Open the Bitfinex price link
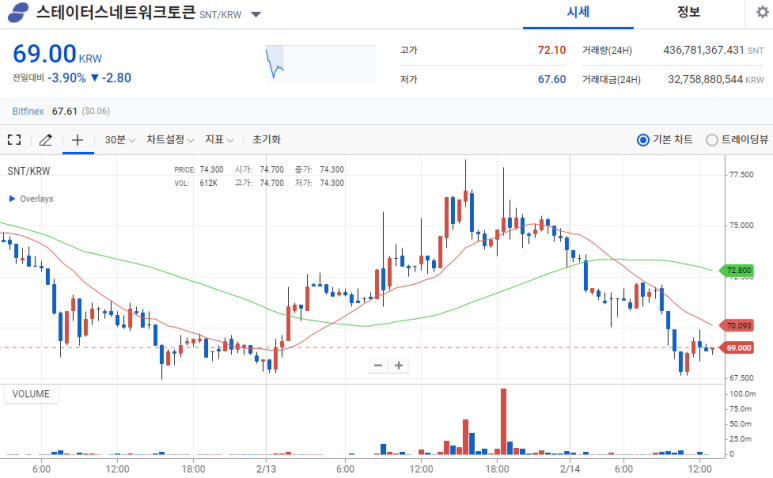773x478 pixels. [x=28, y=111]
